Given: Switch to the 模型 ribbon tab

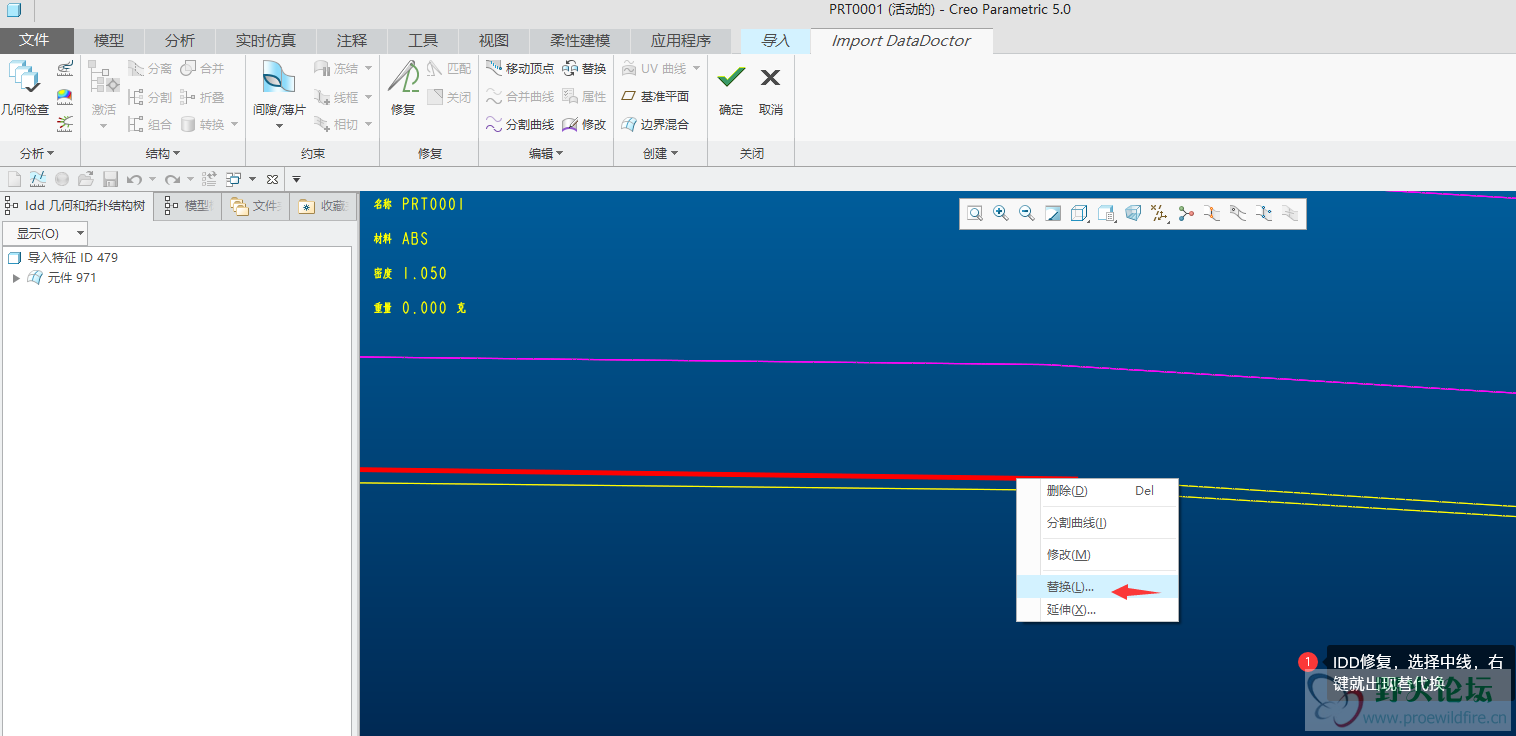Looking at the screenshot, I should click(109, 41).
